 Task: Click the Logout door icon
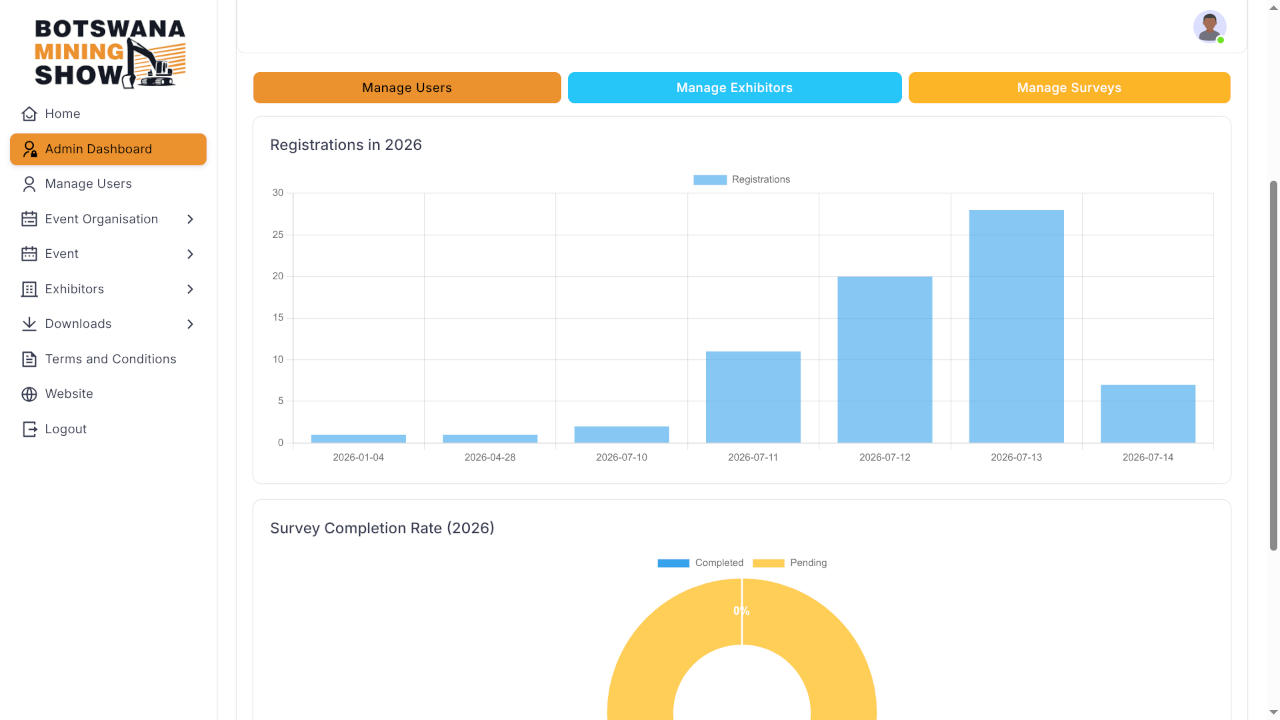(x=29, y=429)
